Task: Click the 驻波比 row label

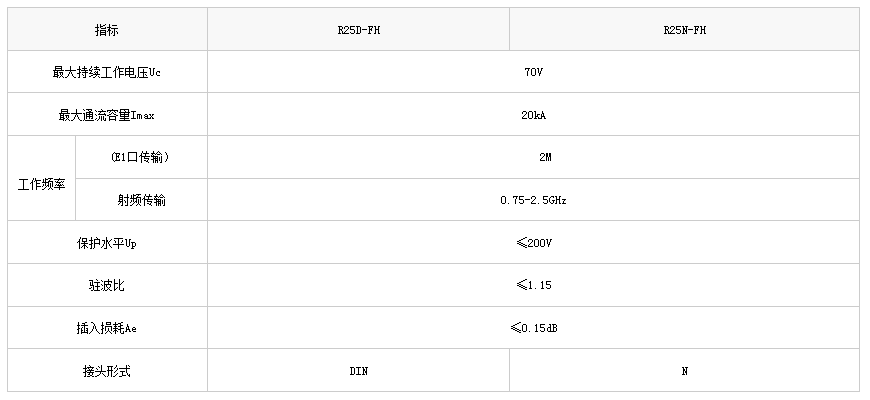Action: [106, 285]
